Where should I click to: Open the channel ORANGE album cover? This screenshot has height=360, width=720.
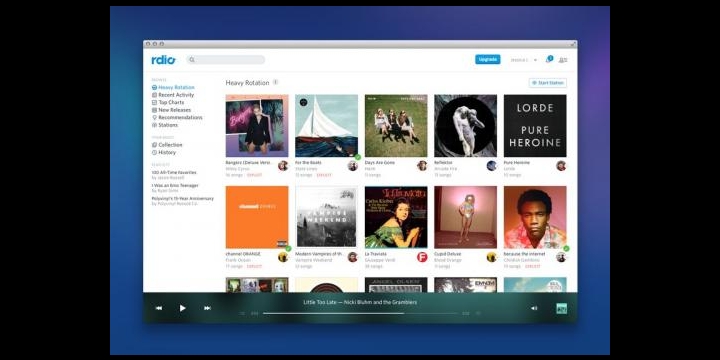point(257,217)
